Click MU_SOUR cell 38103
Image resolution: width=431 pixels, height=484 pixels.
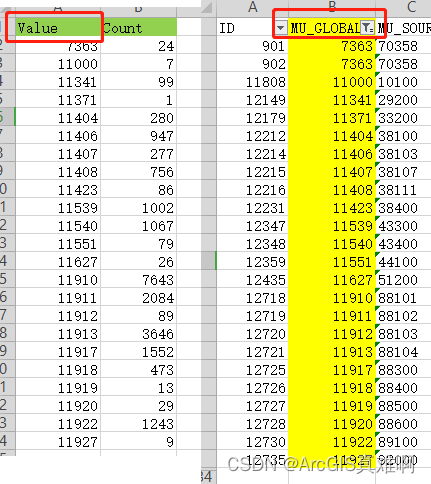(404, 154)
